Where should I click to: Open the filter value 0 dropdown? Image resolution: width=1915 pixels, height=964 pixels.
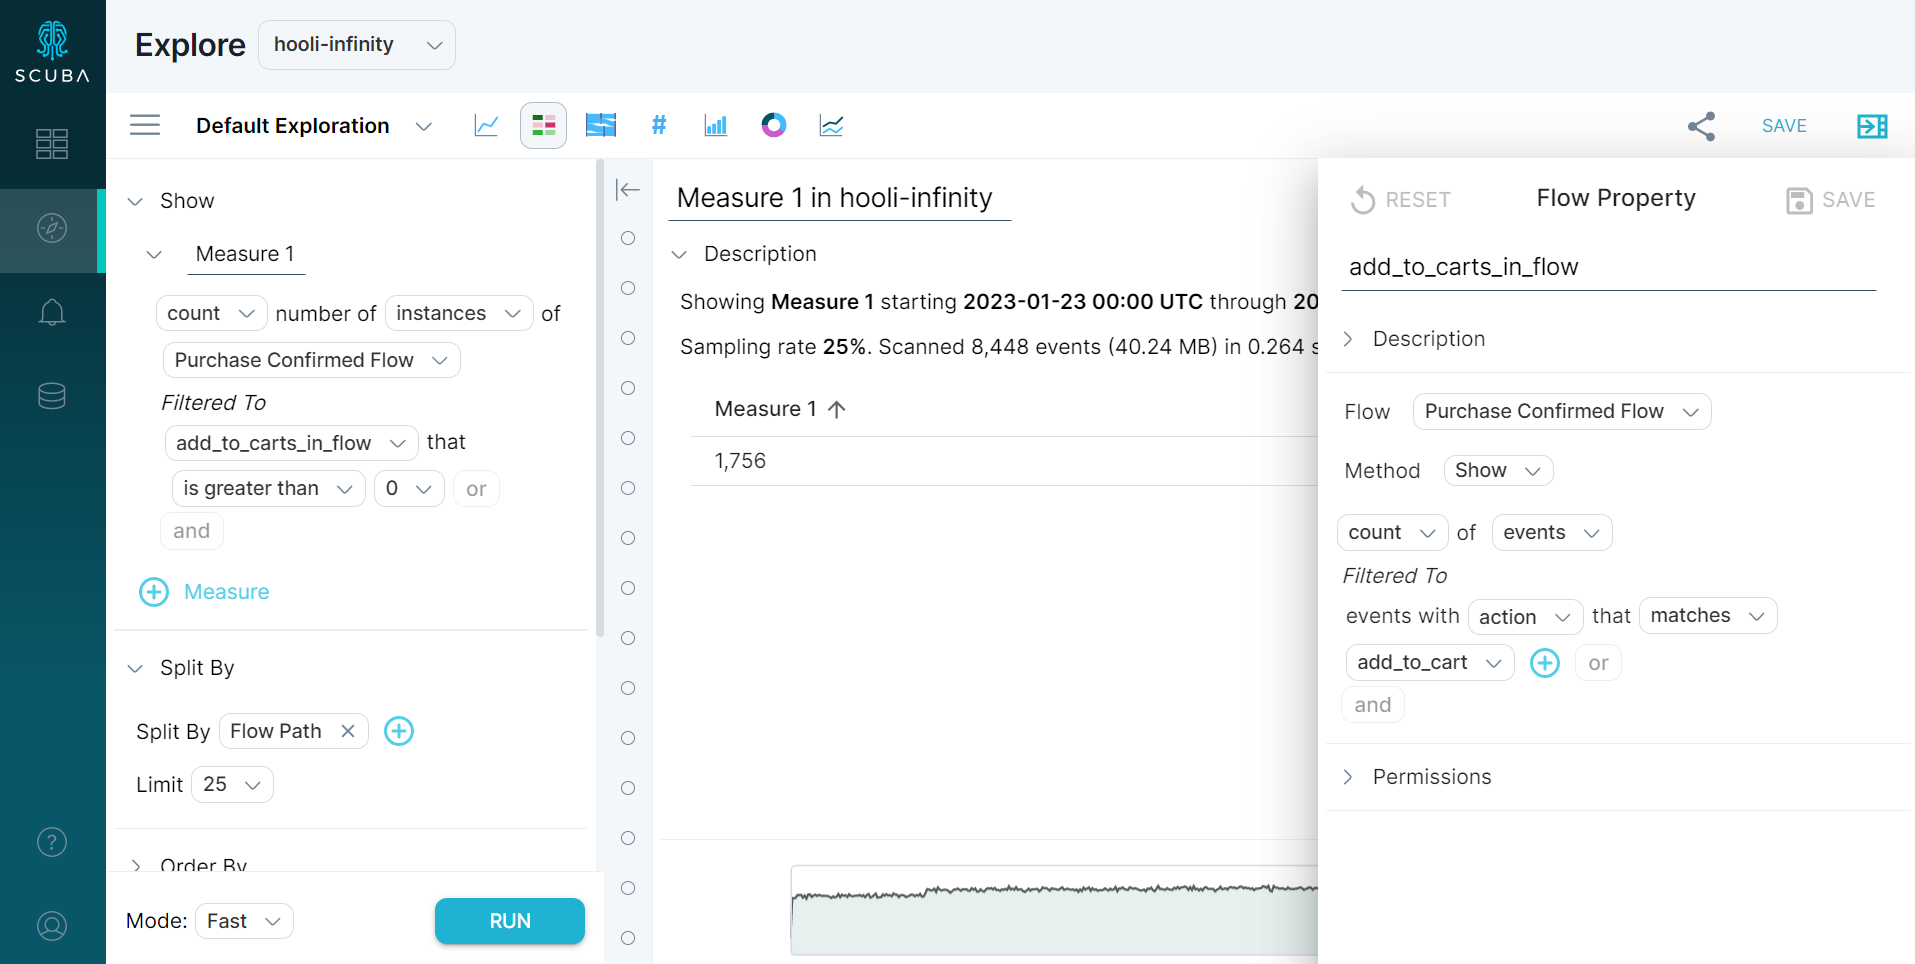point(409,488)
